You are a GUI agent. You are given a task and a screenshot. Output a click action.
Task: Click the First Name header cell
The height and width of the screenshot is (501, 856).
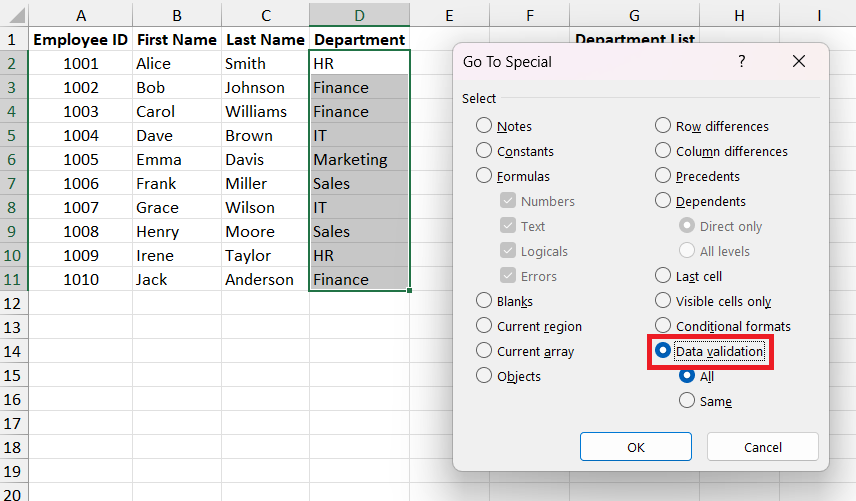click(177, 39)
